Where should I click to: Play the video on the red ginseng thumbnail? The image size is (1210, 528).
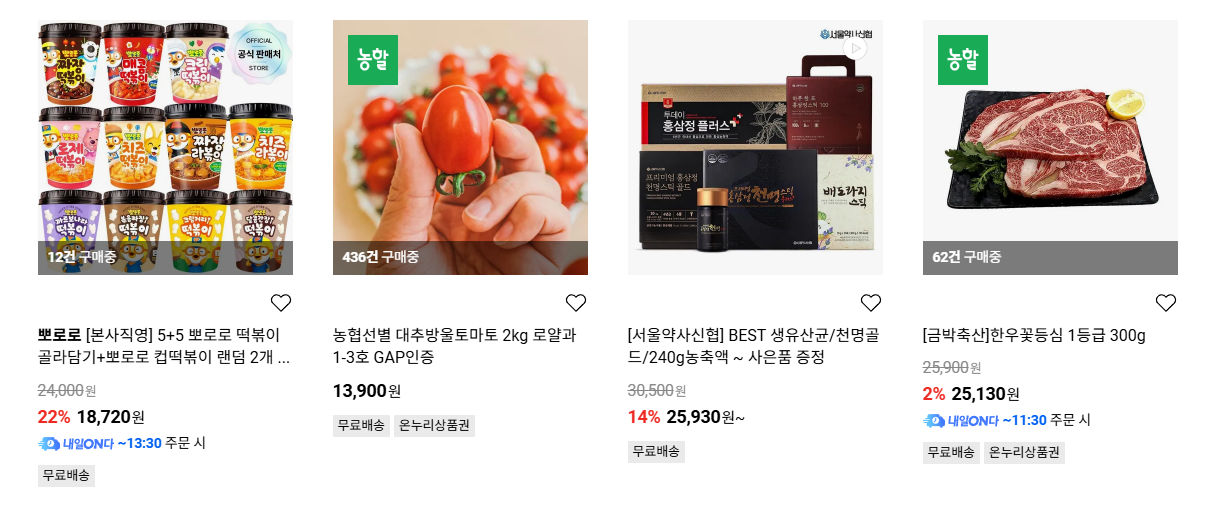(x=855, y=48)
